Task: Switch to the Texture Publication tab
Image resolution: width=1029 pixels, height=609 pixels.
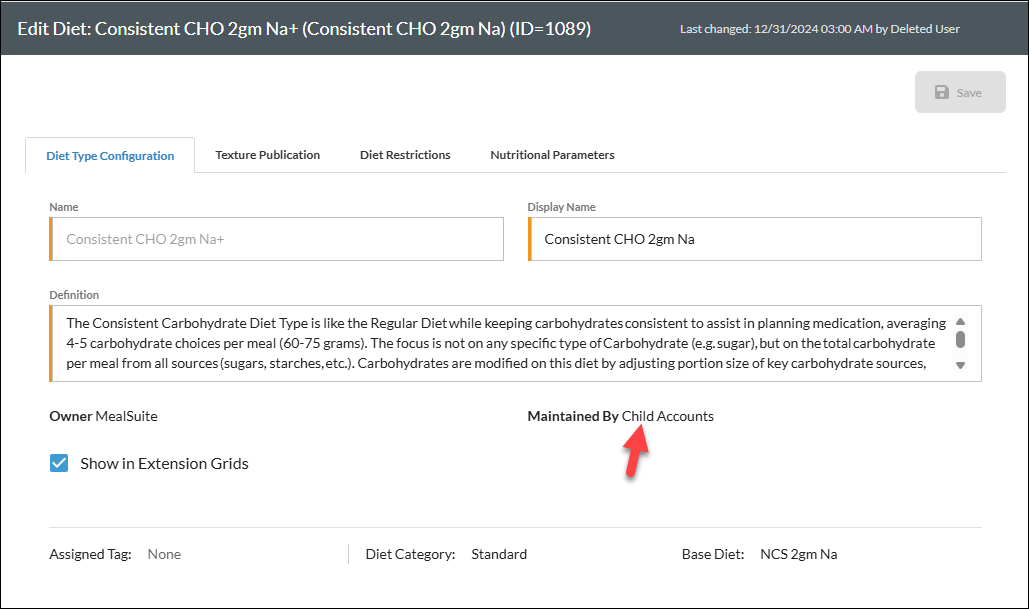Action: [268, 155]
